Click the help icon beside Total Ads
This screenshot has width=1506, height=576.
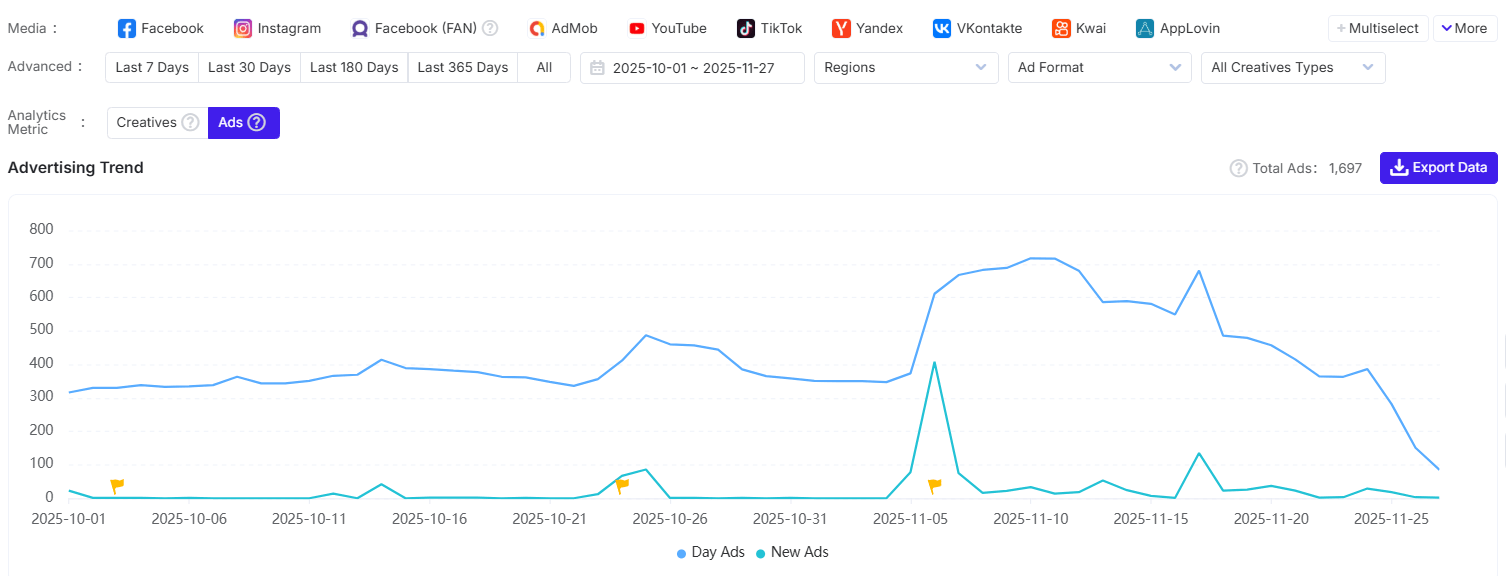[x=1238, y=168]
